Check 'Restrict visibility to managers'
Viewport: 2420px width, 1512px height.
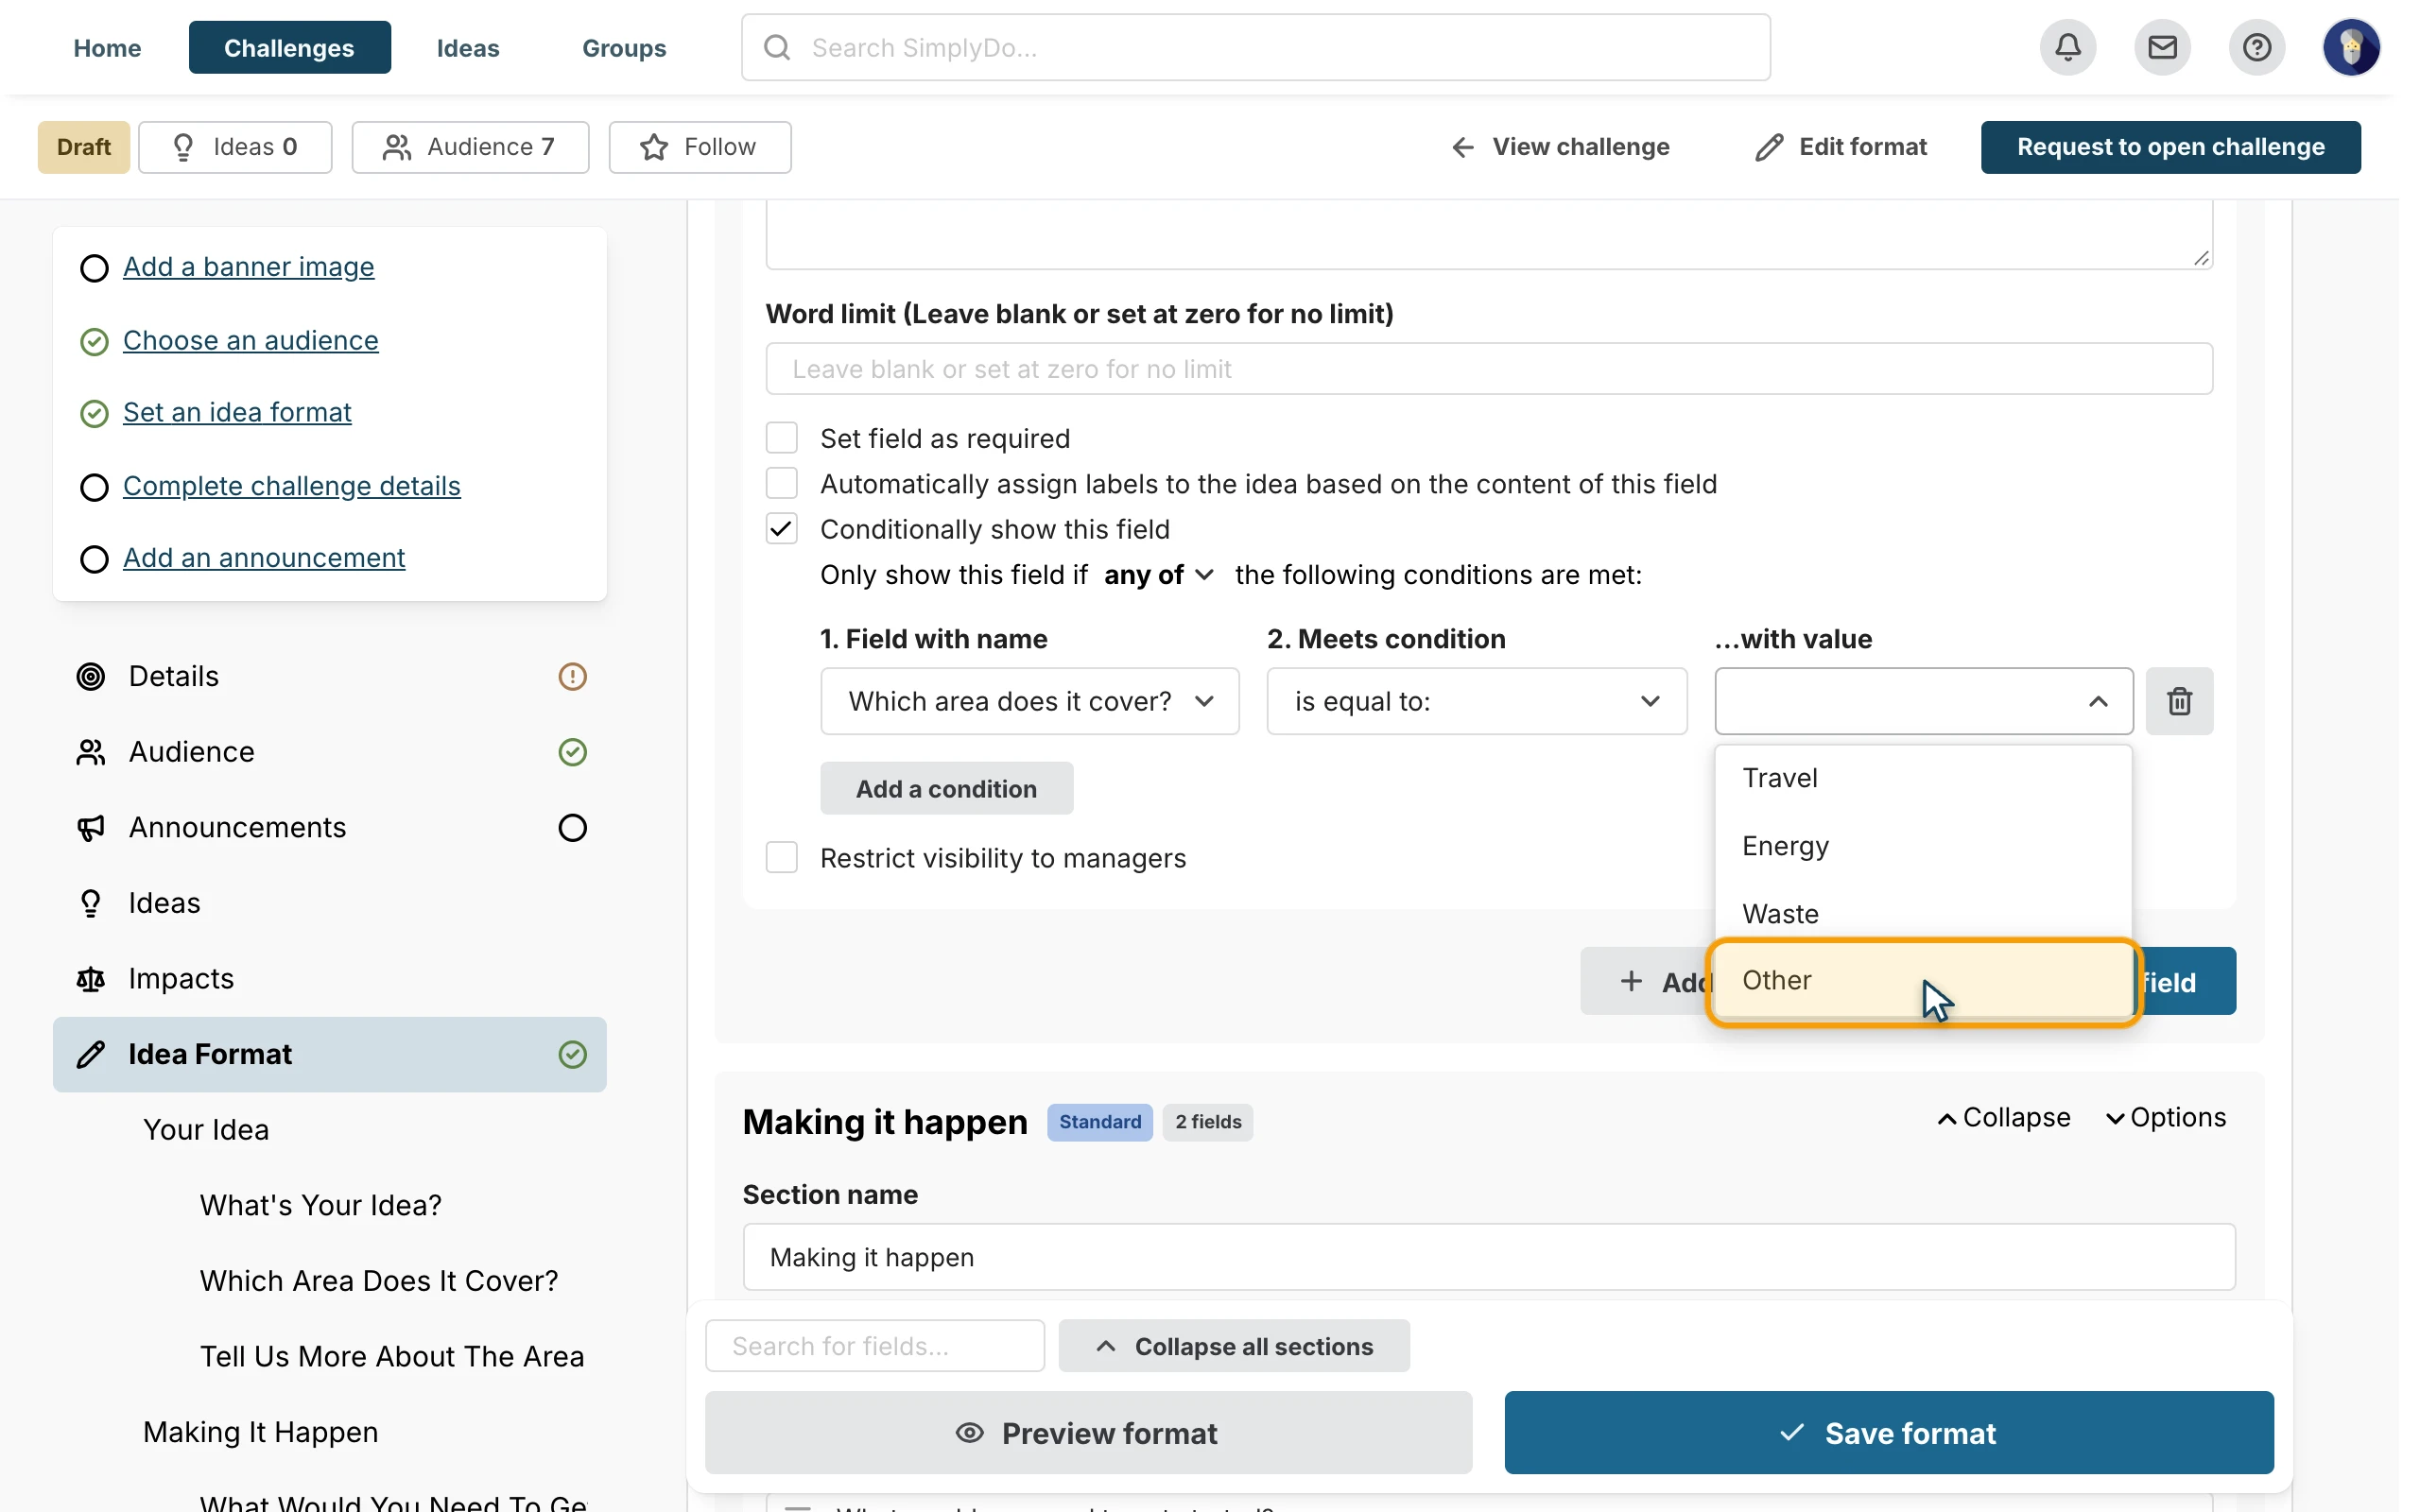(781, 858)
